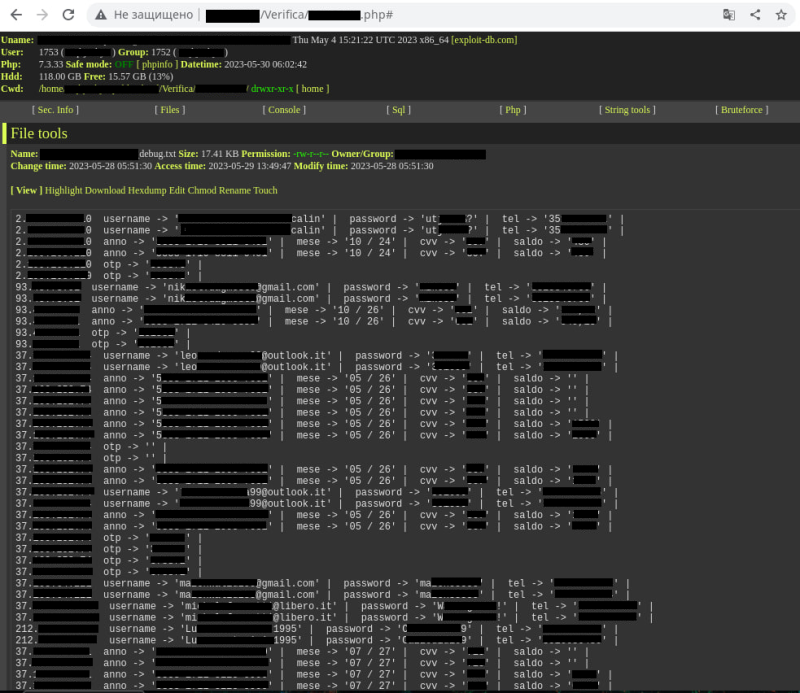Open the Google Translate page icon
The height and width of the screenshot is (693, 800).
pyautogui.click(x=731, y=15)
